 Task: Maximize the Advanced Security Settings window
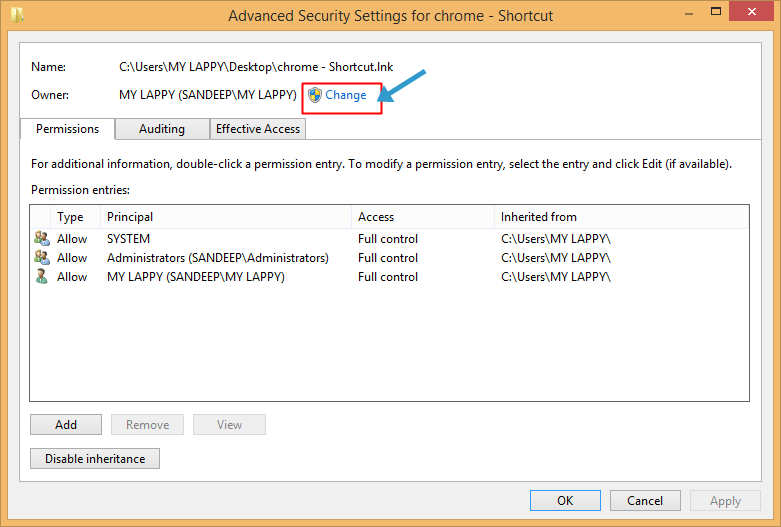point(716,11)
